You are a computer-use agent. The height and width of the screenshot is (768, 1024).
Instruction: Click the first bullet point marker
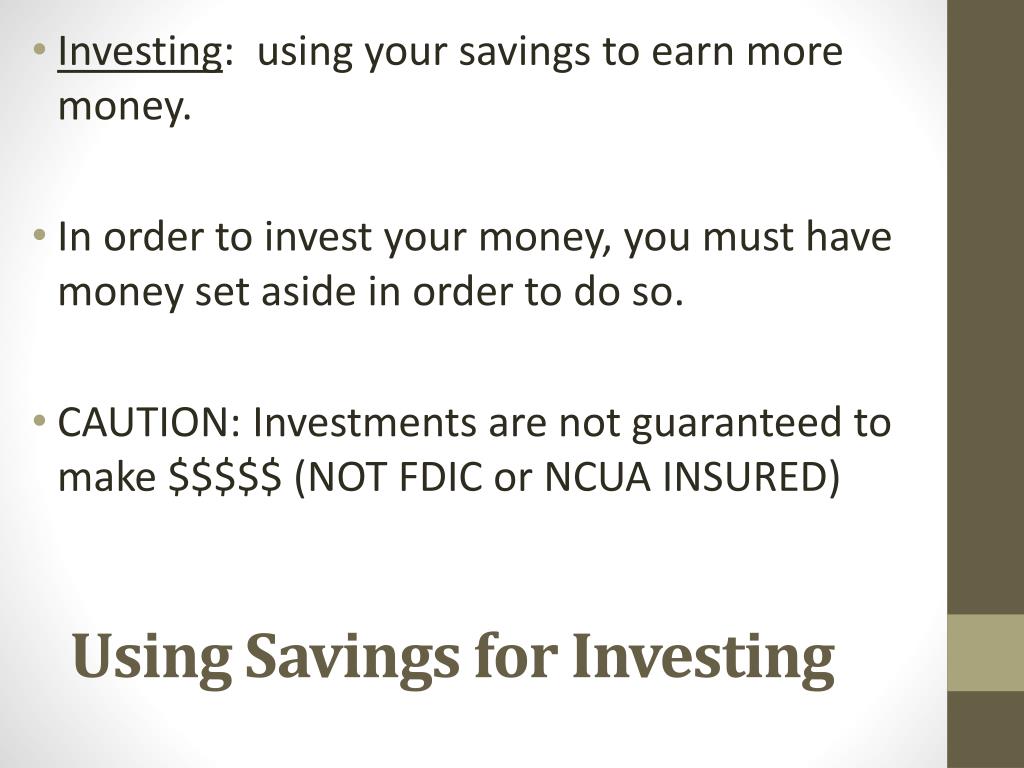(x=40, y=50)
